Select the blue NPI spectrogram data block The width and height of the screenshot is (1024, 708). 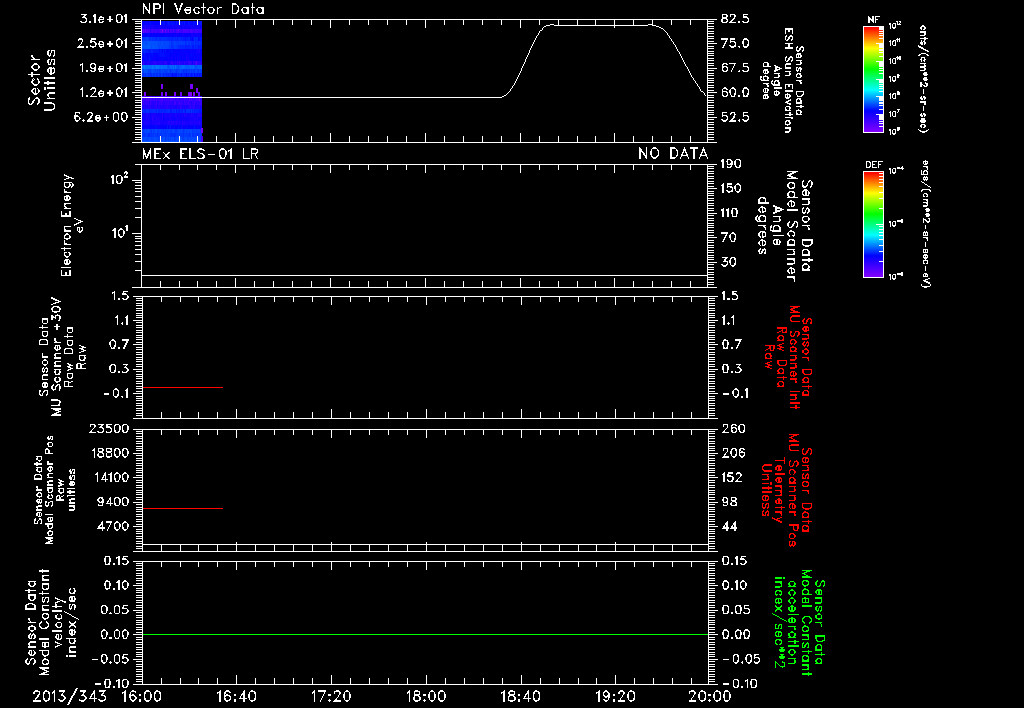click(x=172, y=81)
